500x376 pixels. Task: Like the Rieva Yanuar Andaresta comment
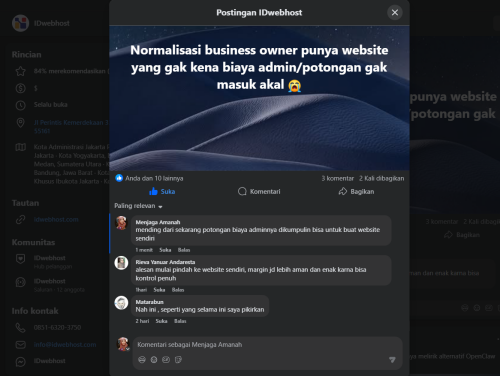tap(159, 290)
